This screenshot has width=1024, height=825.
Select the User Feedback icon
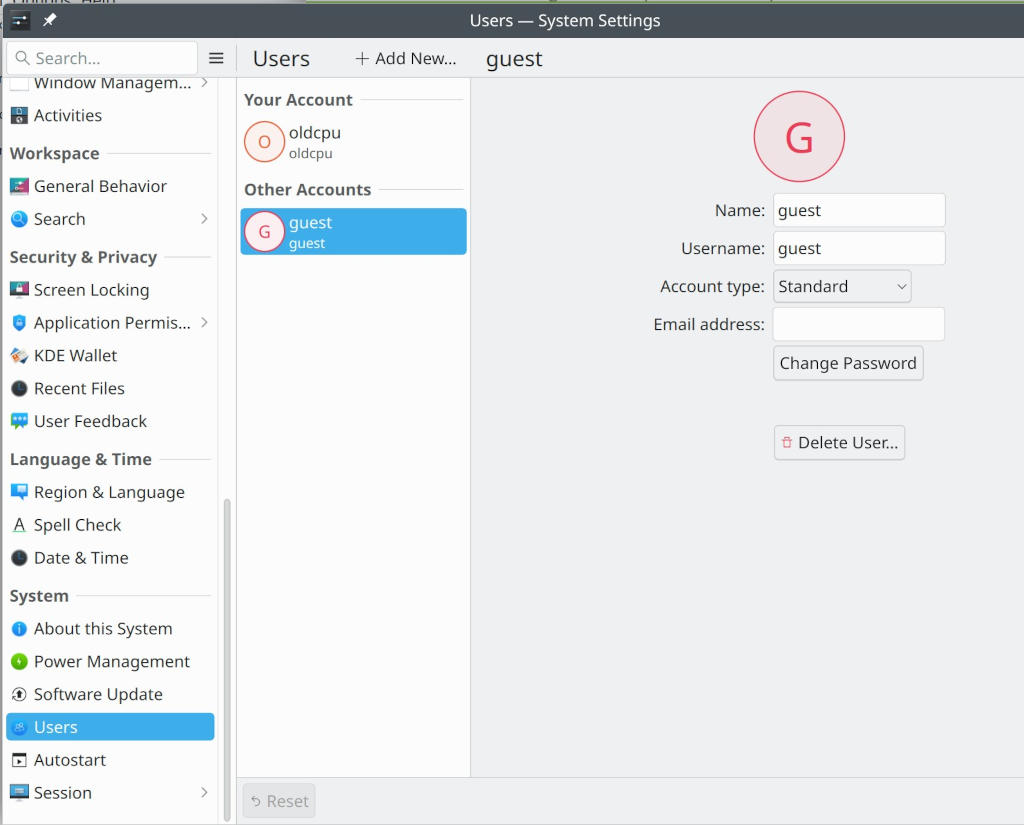click(19, 422)
